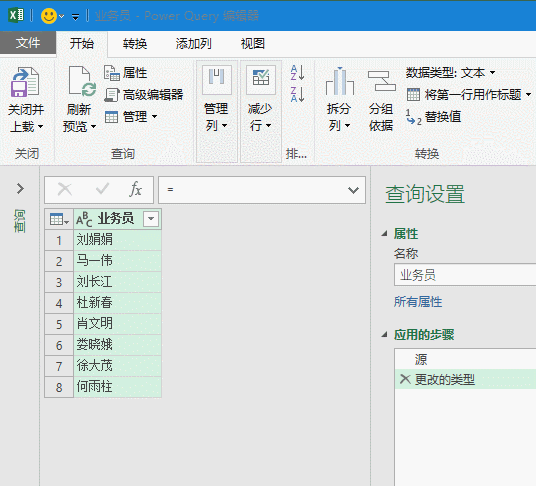The width and height of the screenshot is (536, 486).
Task: Click the smiley feedback icon
Action: click(49, 16)
